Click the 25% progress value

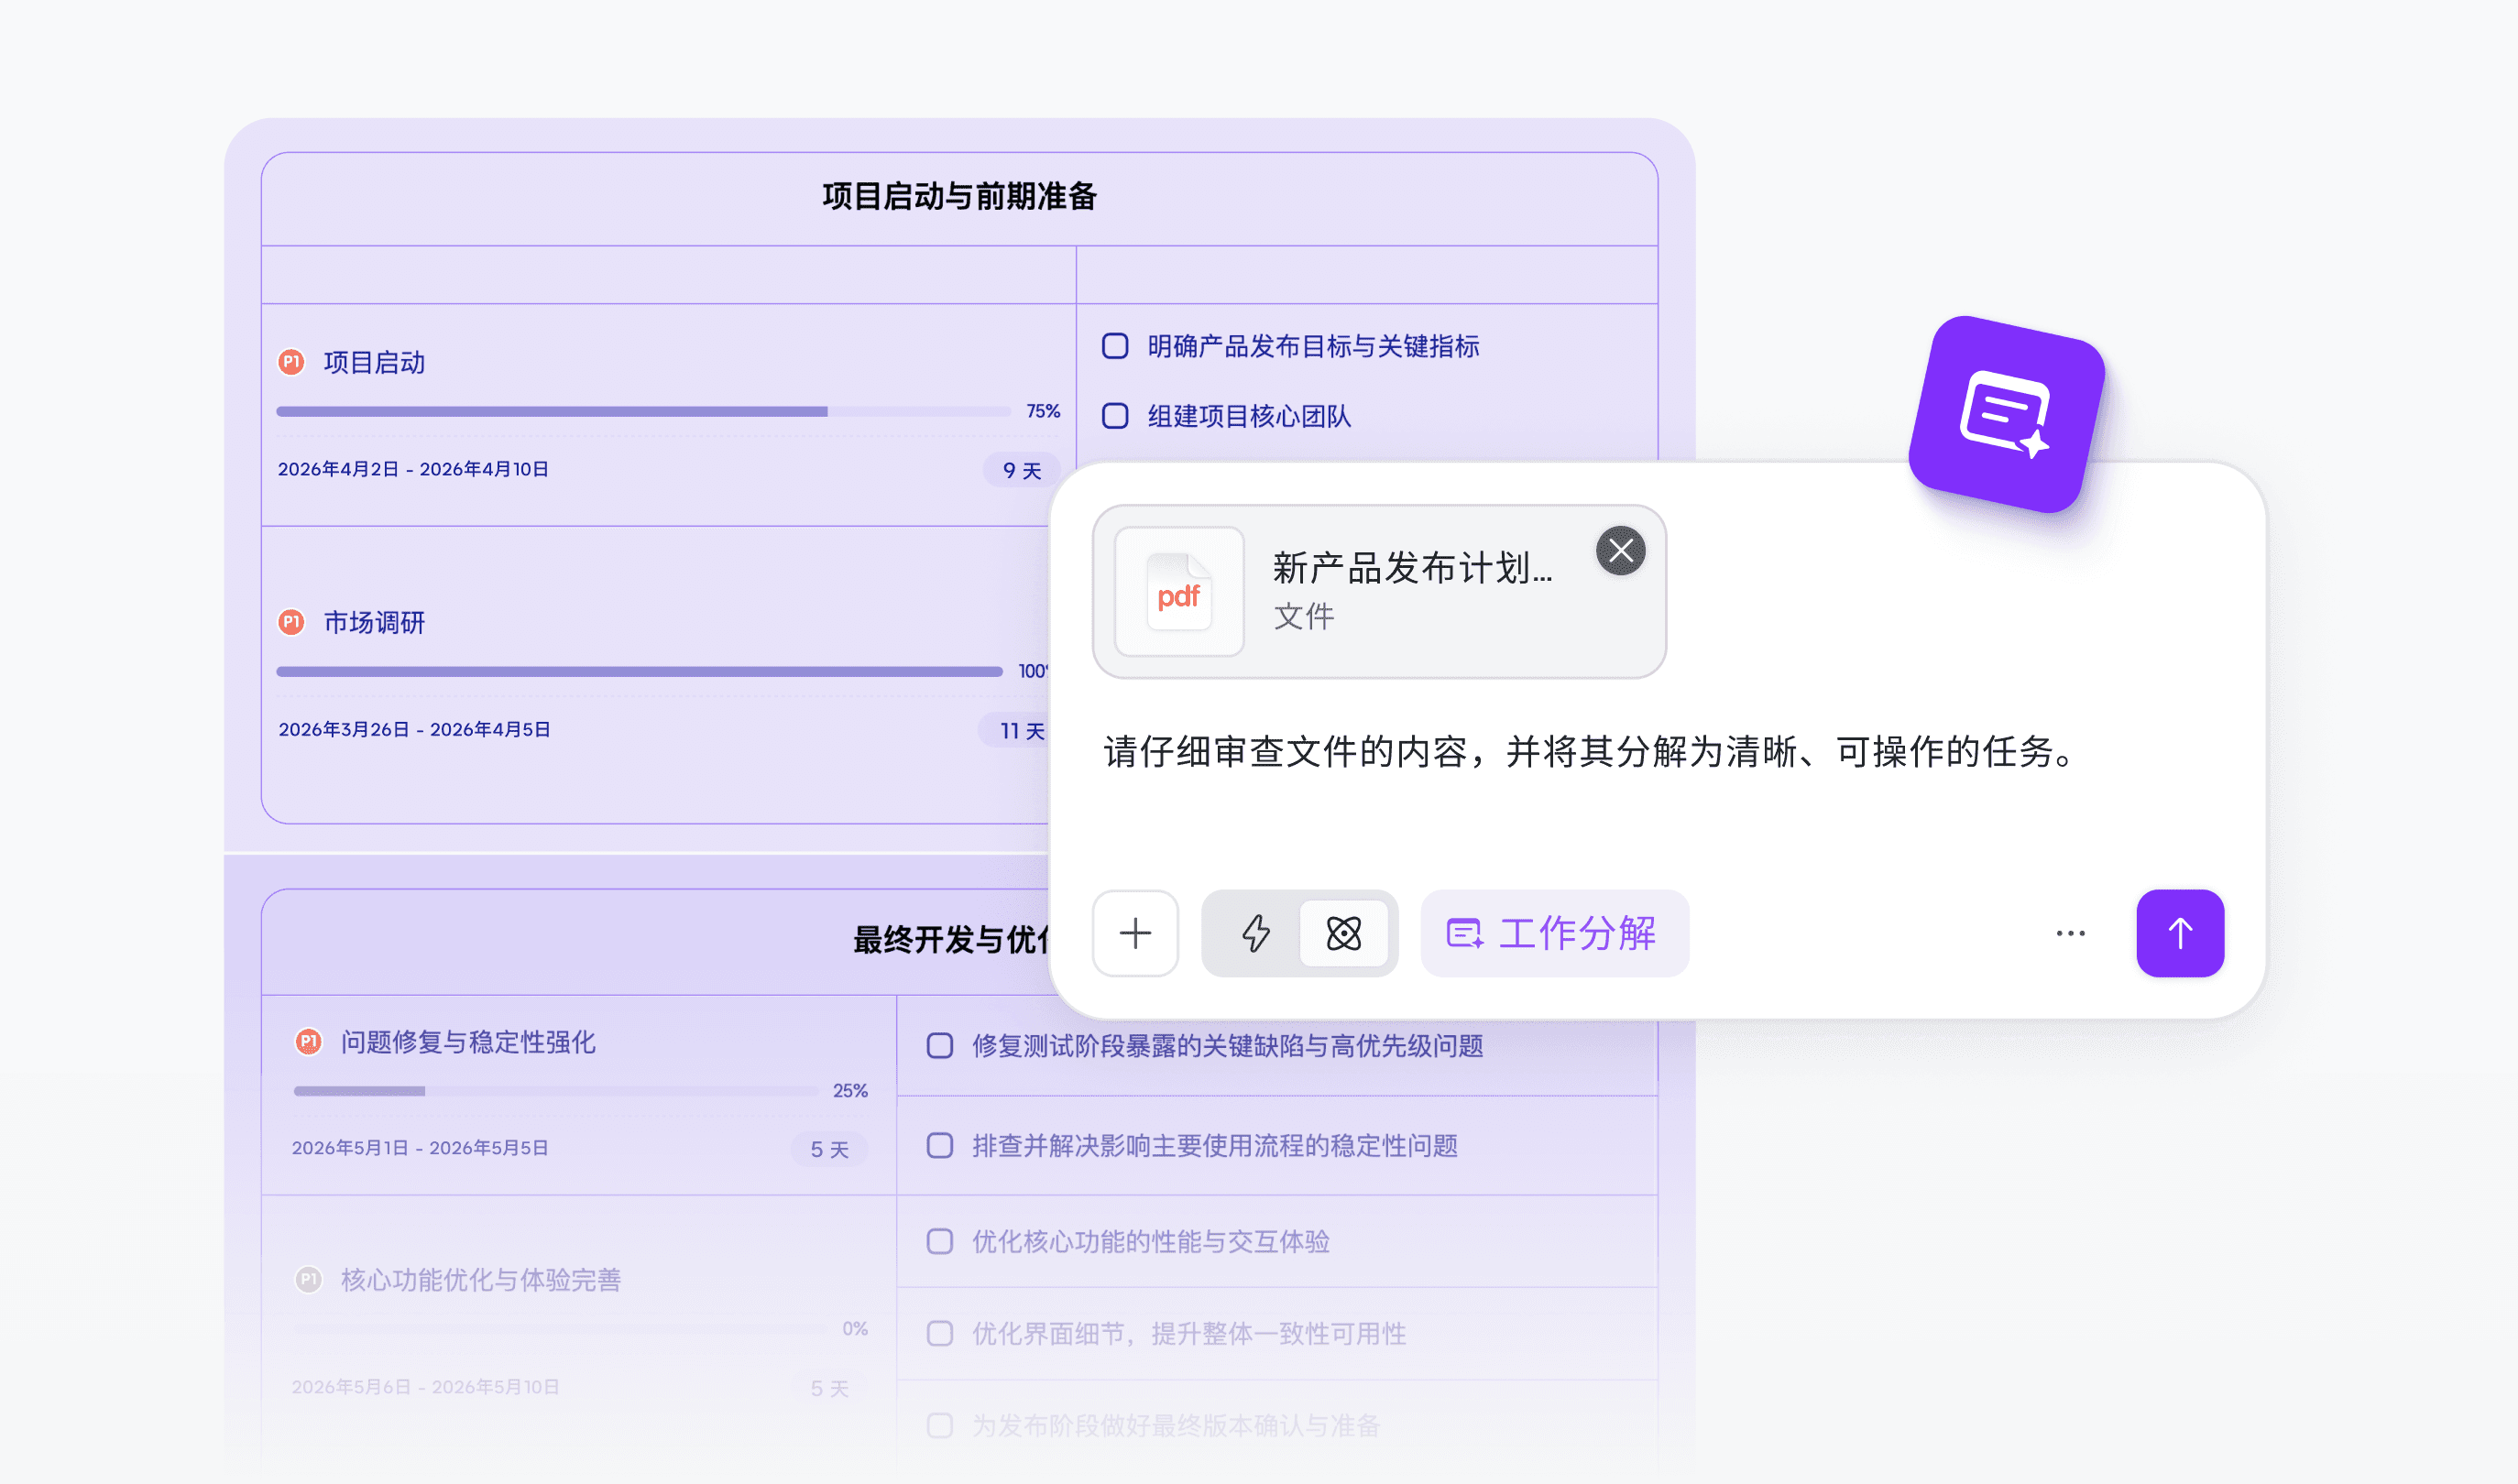(850, 1090)
